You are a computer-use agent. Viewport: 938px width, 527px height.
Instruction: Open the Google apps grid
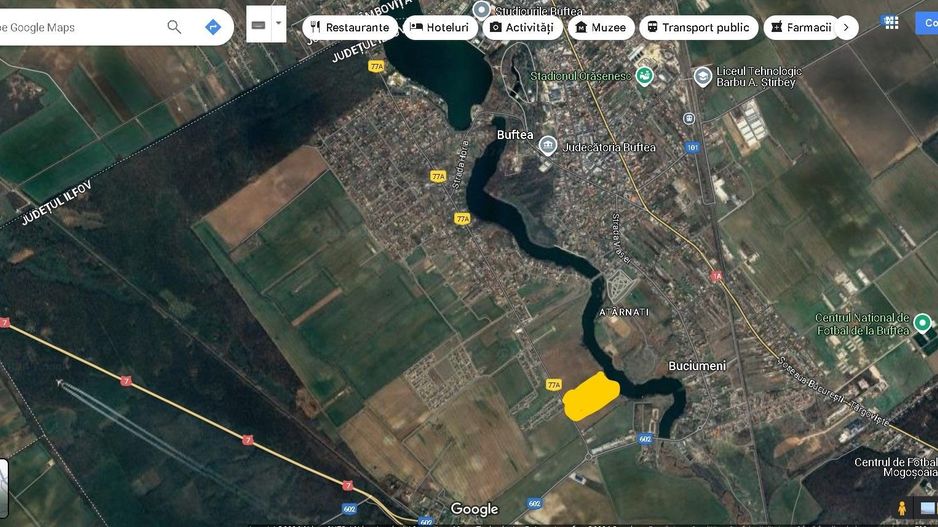click(891, 23)
